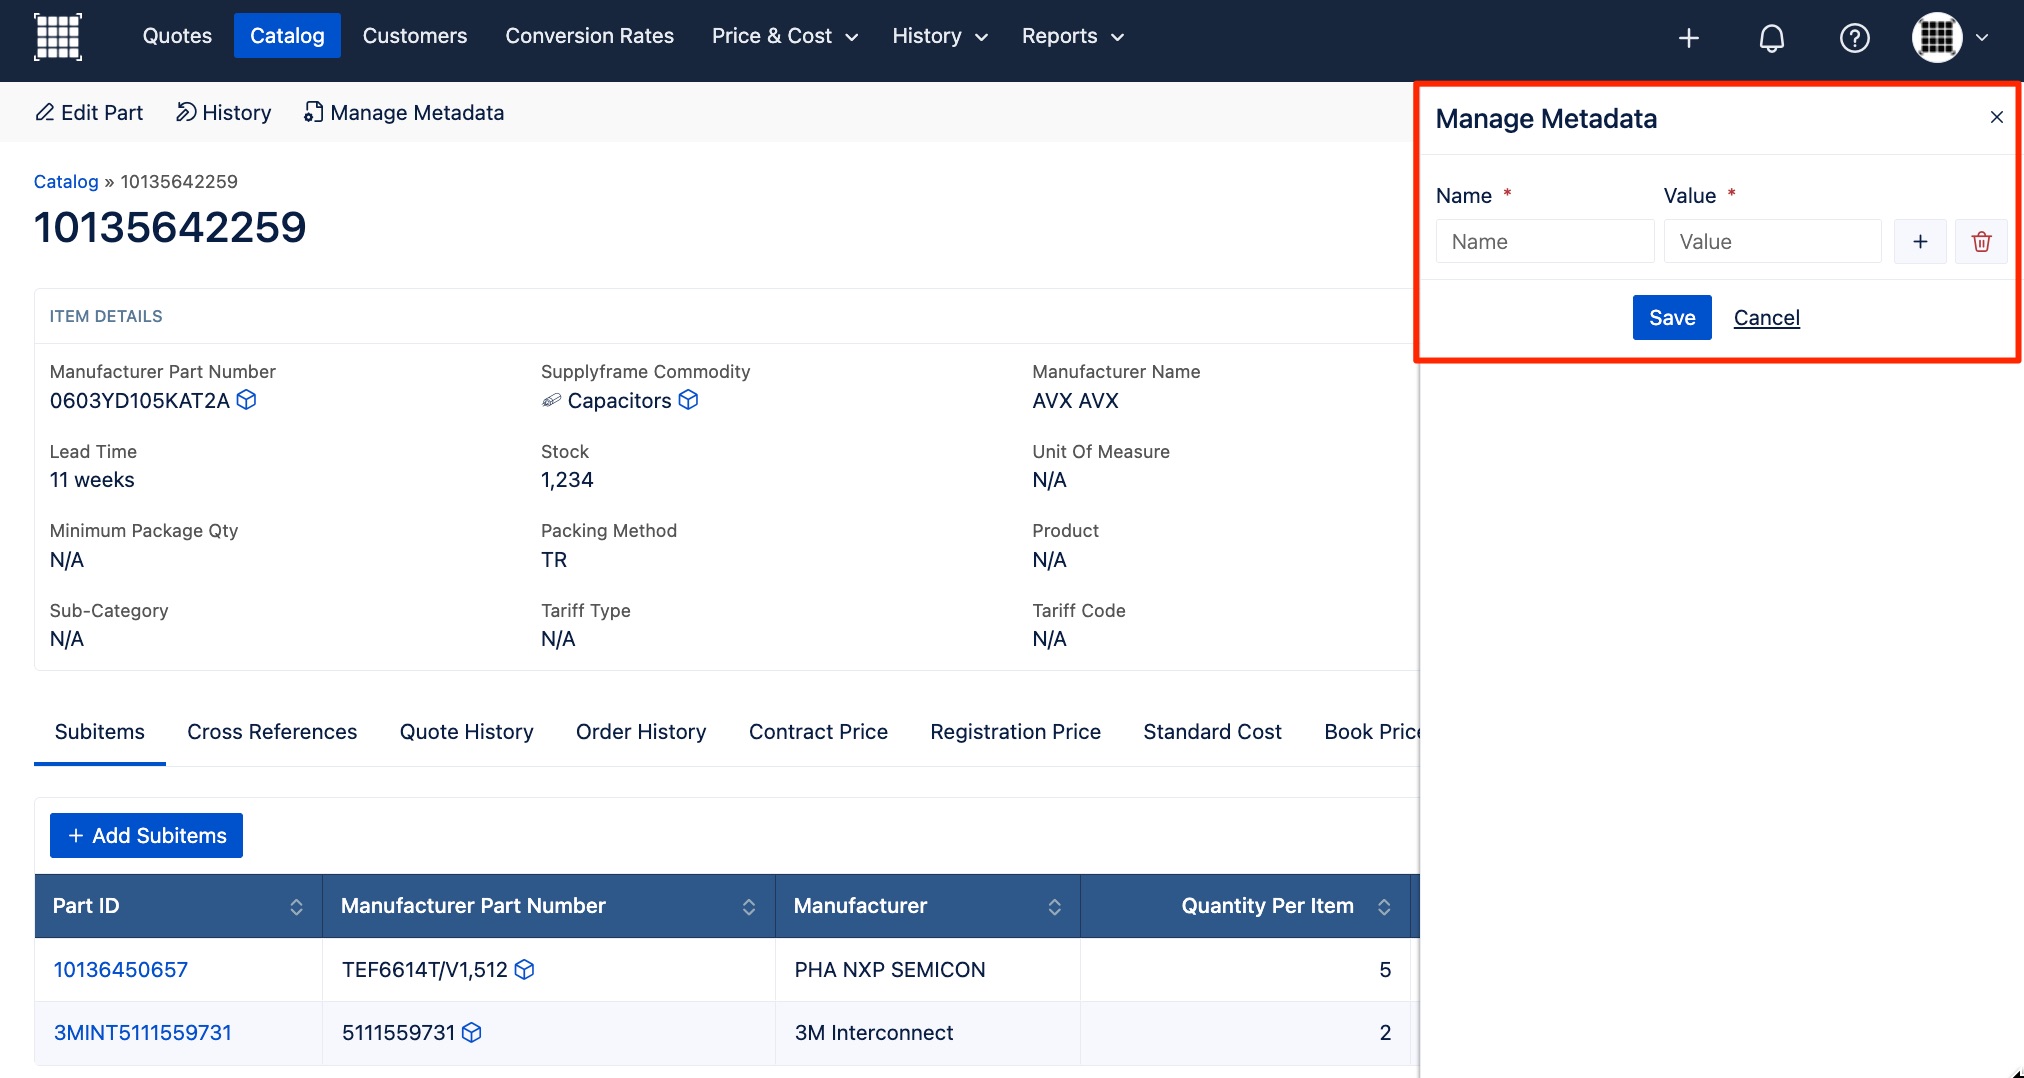Viewport: 2024px width, 1078px height.
Task: Click the cube icon next to 5111559731
Action: 472,1032
